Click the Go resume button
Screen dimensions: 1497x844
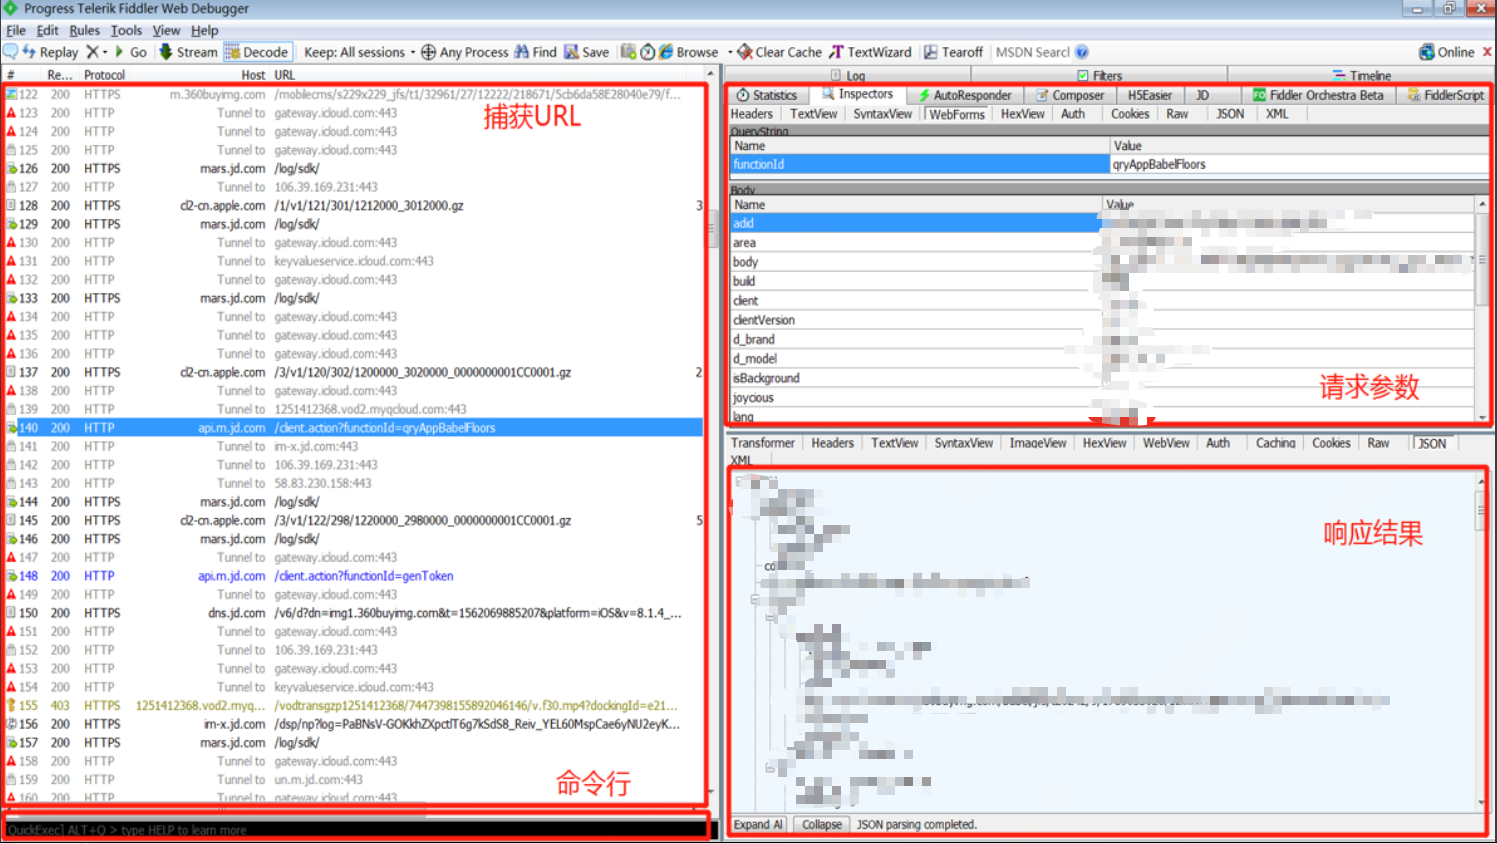pyautogui.click(x=131, y=52)
